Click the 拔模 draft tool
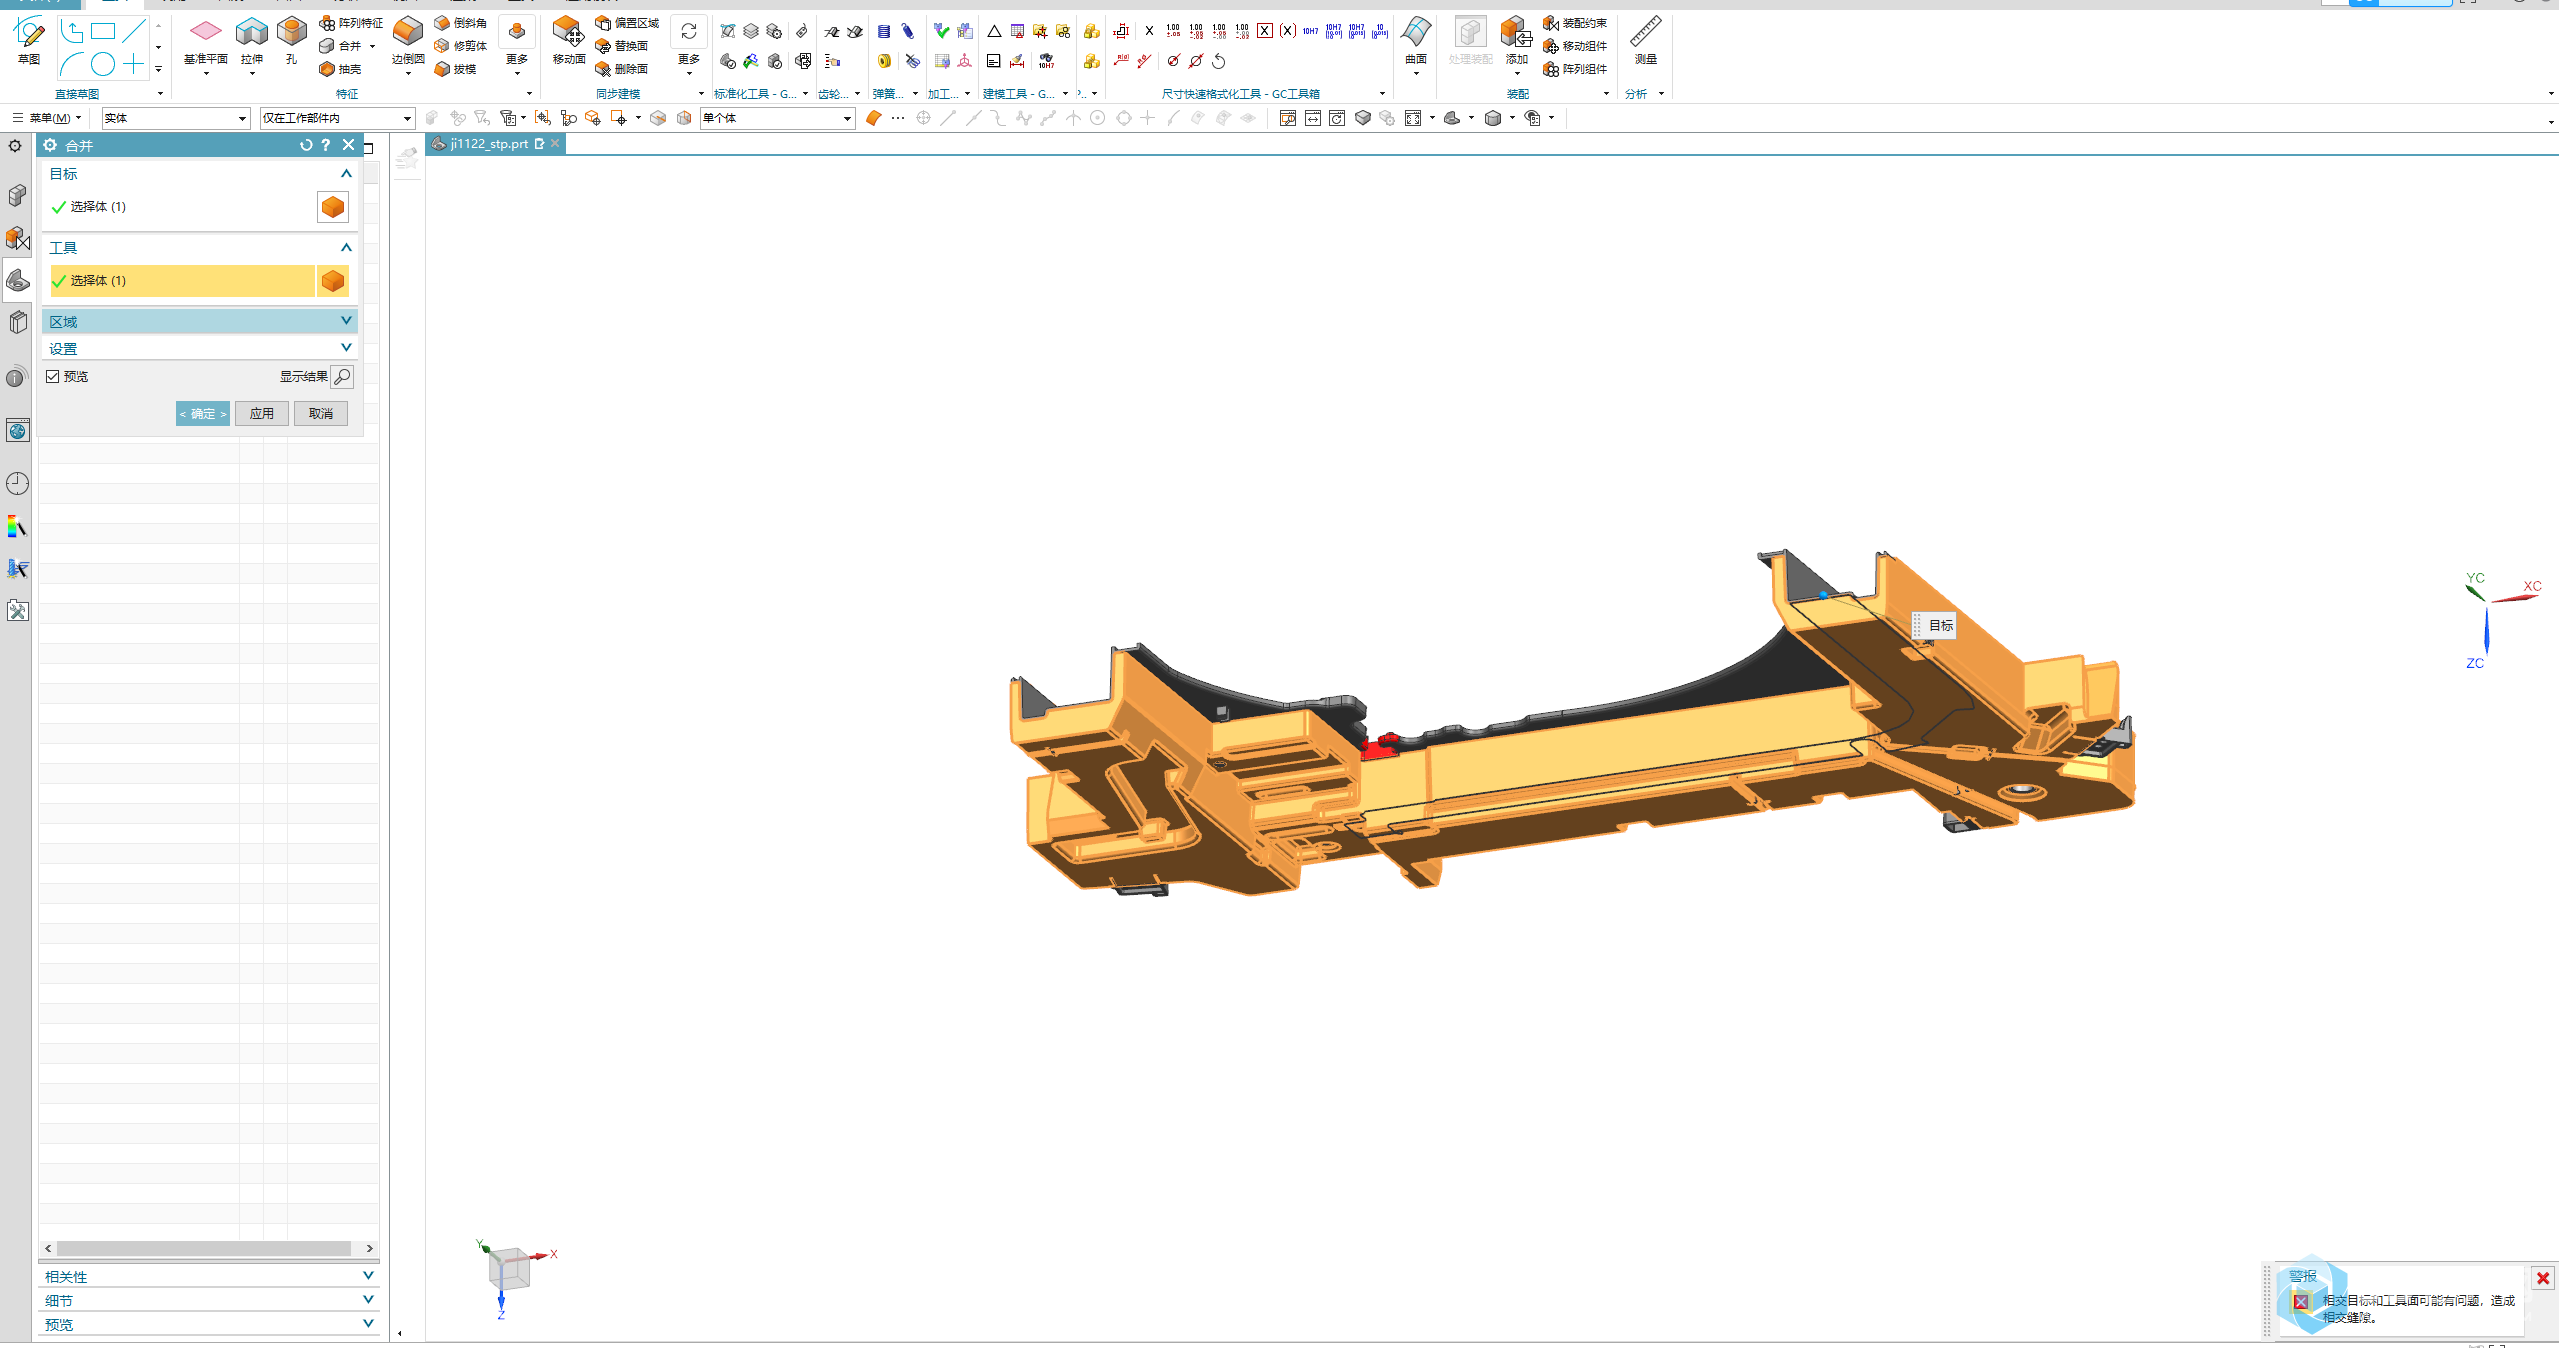This screenshot has width=2559, height=1348. point(455,69)
